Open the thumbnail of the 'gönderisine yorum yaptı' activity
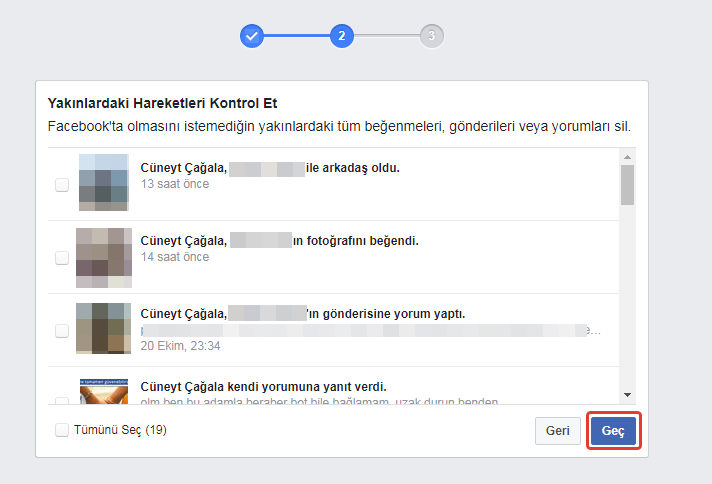 tap(103, 329)
